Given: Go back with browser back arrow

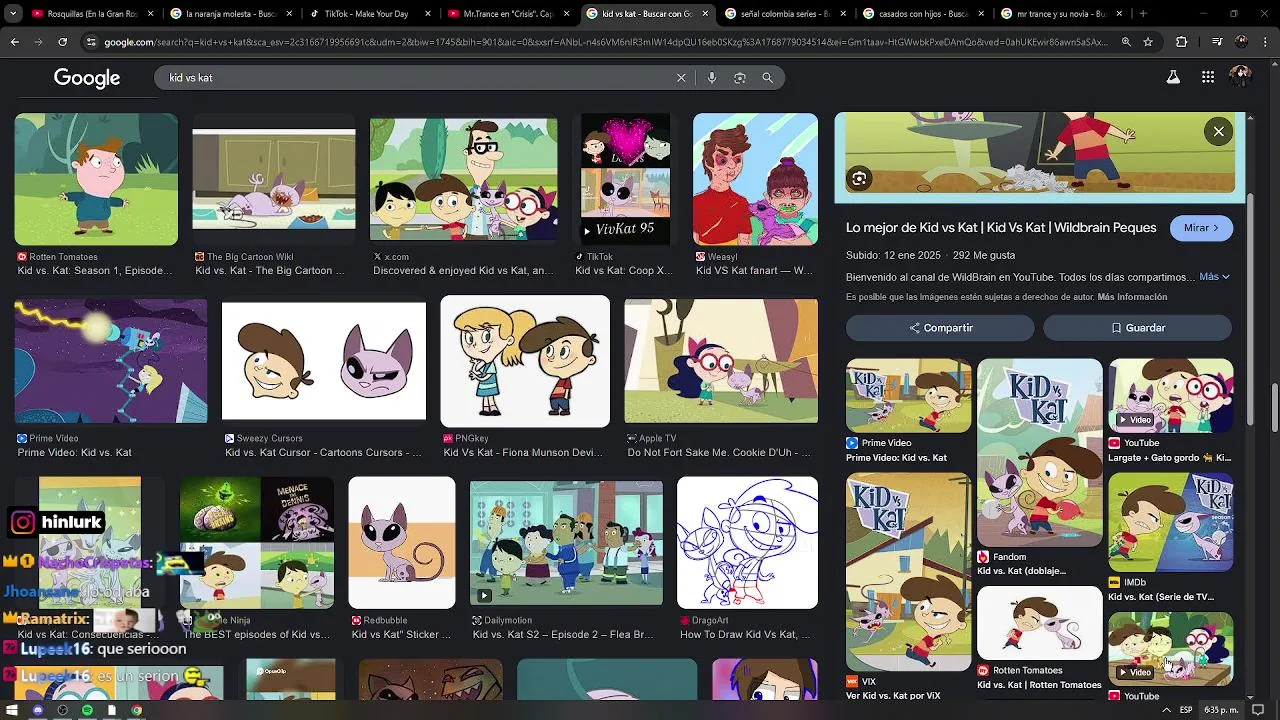Looking at the screenshot, I should (x=15, y=42).
